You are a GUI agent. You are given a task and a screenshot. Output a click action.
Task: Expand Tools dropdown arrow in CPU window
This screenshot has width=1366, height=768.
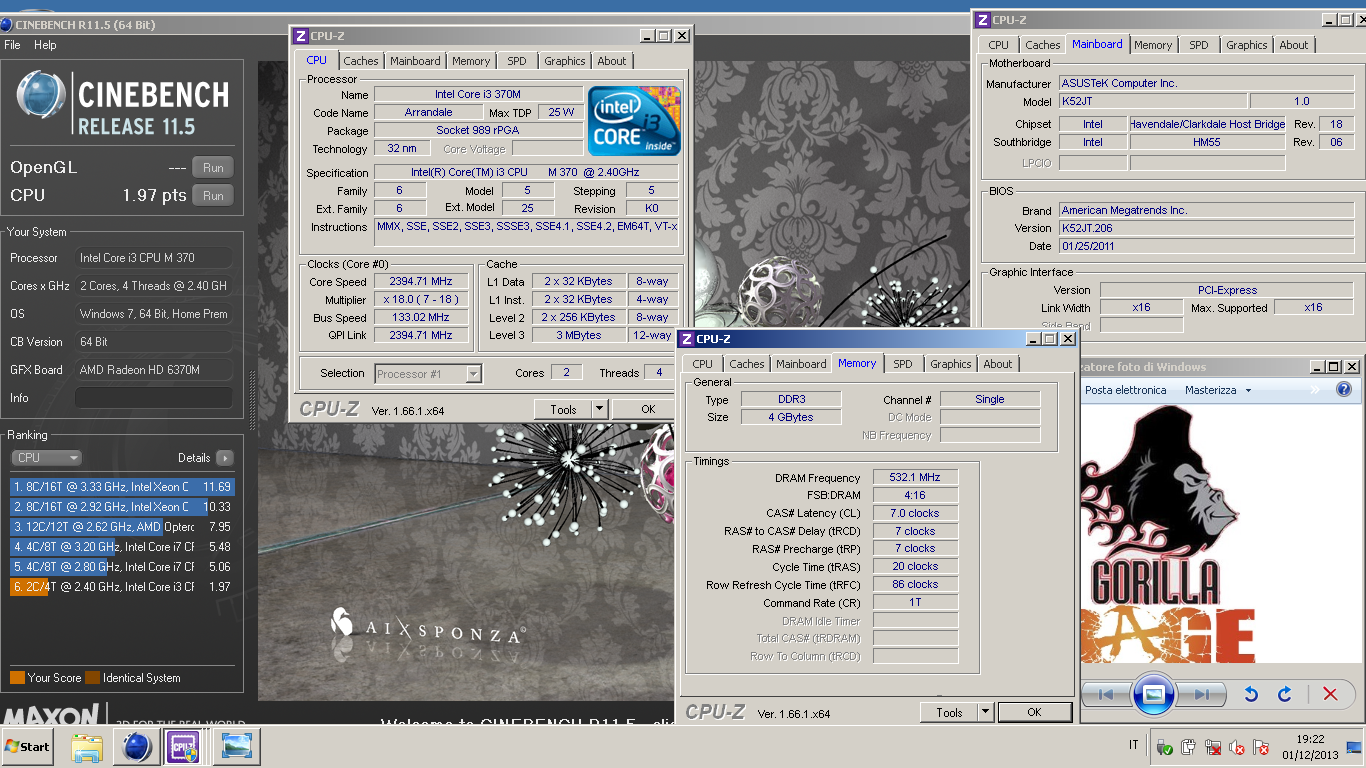click(x=599, y=409)
